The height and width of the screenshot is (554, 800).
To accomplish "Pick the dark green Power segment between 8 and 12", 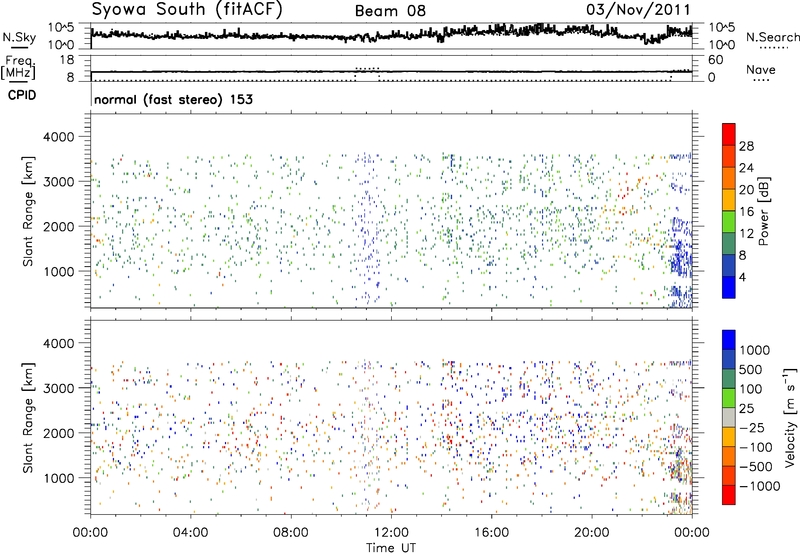I will pos(729,244).
